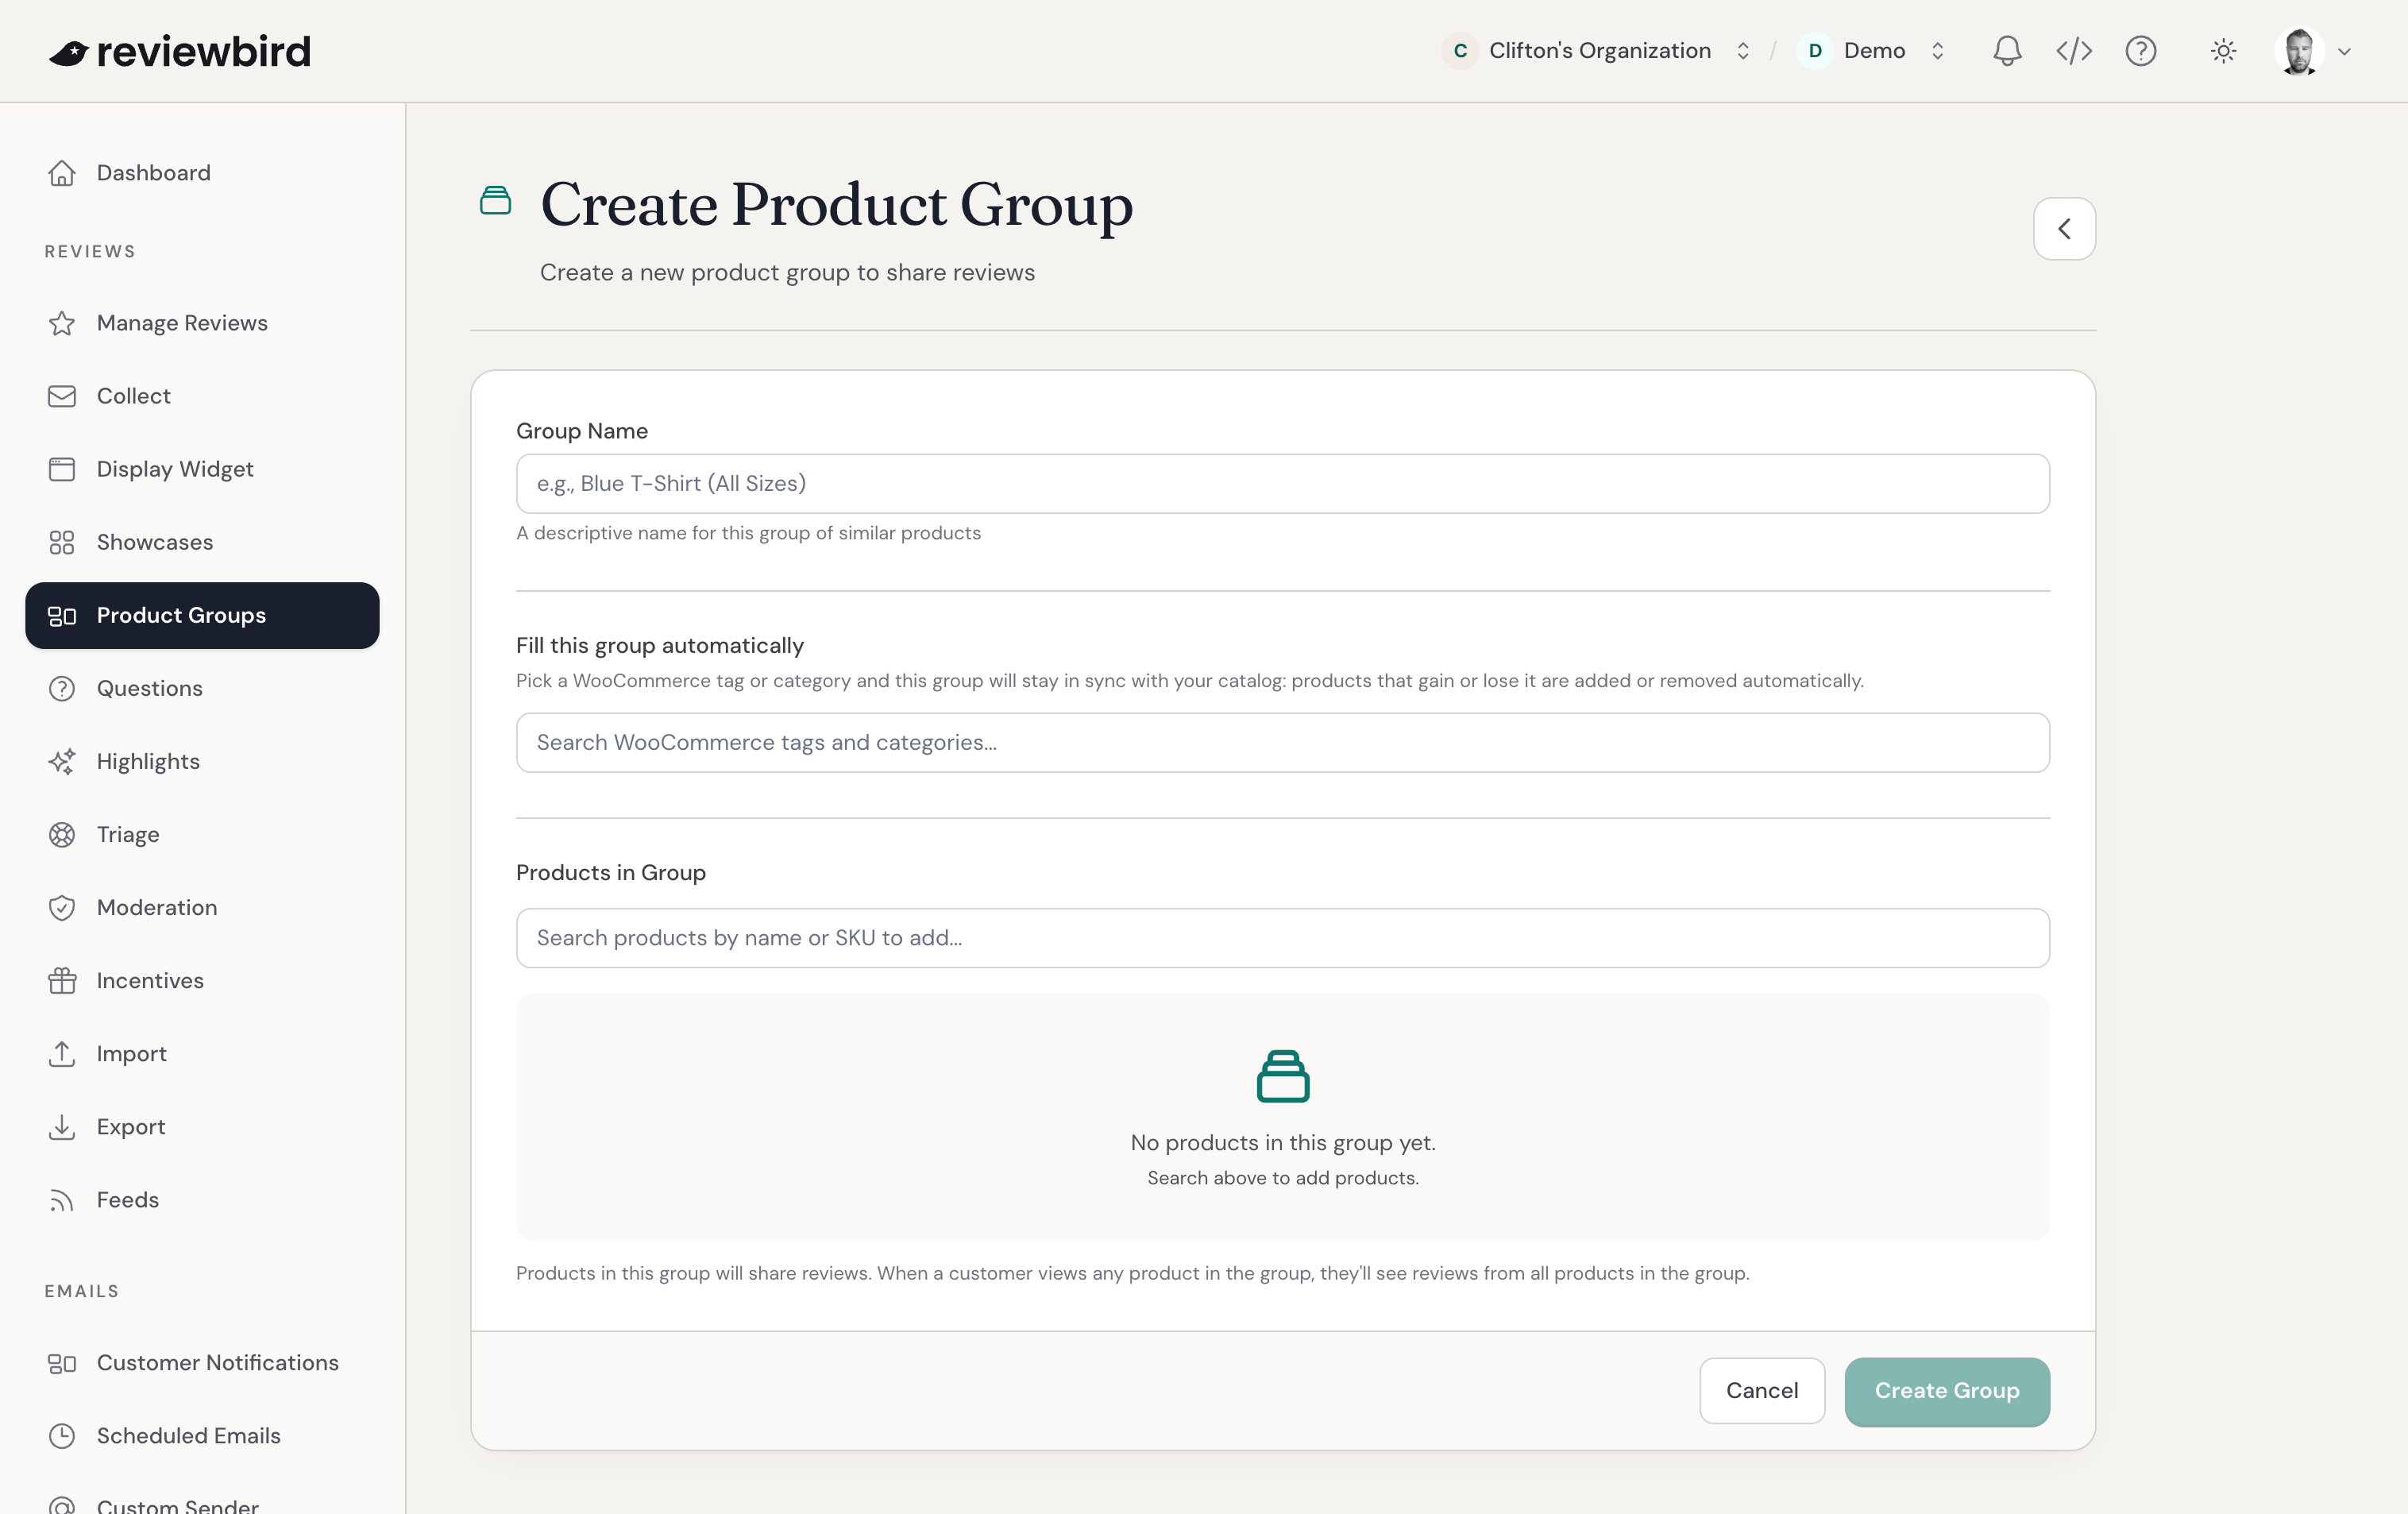This screenshot has width=2408, height=1514.
Task: Click the search products by name or SKU field
Action: [1282, 938]
